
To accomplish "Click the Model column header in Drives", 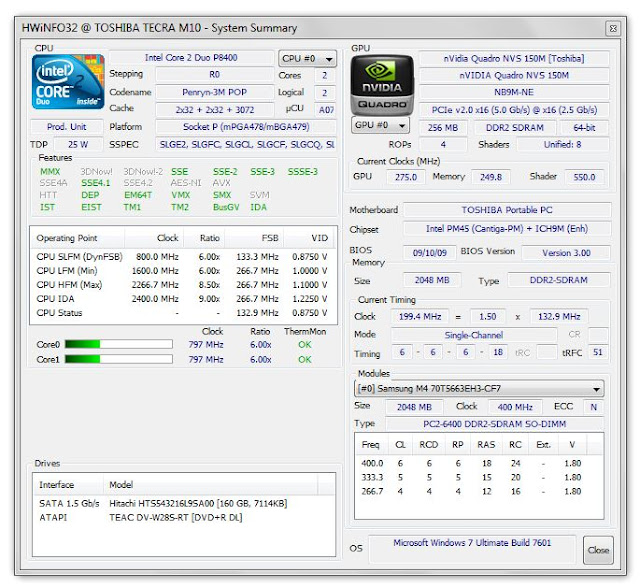I will 210,485.
